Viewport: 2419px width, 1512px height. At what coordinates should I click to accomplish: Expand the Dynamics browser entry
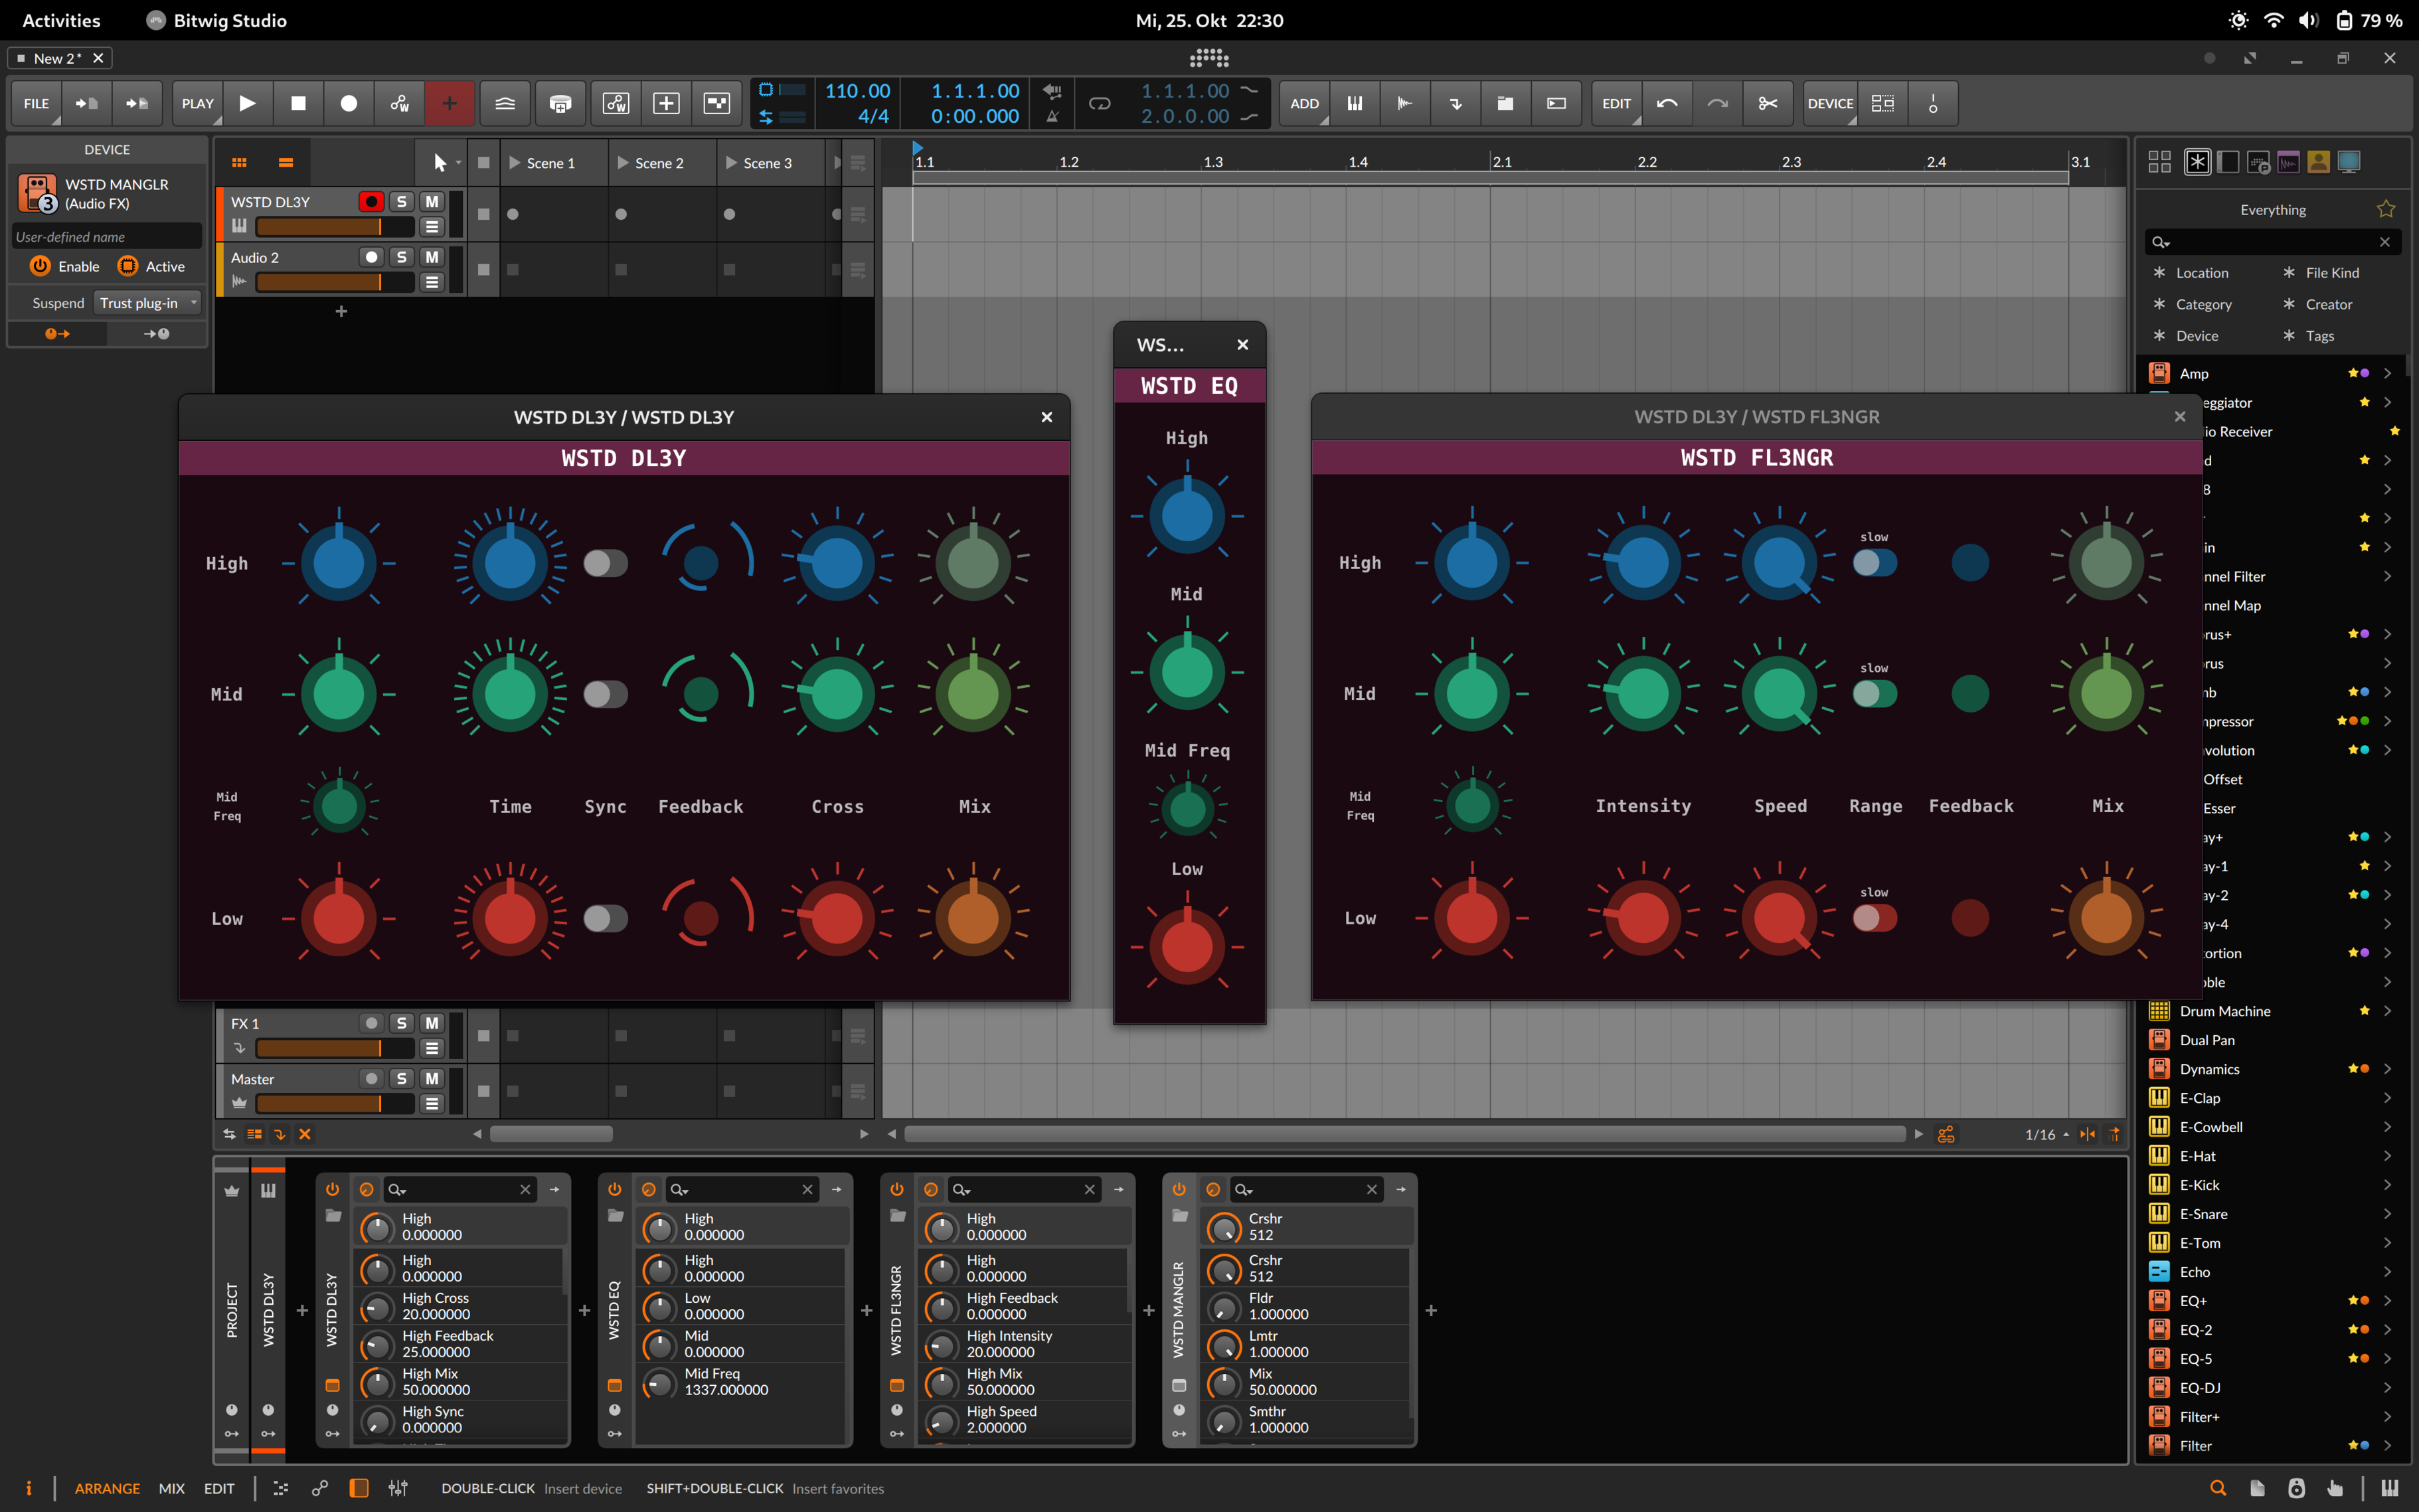2388,1069
